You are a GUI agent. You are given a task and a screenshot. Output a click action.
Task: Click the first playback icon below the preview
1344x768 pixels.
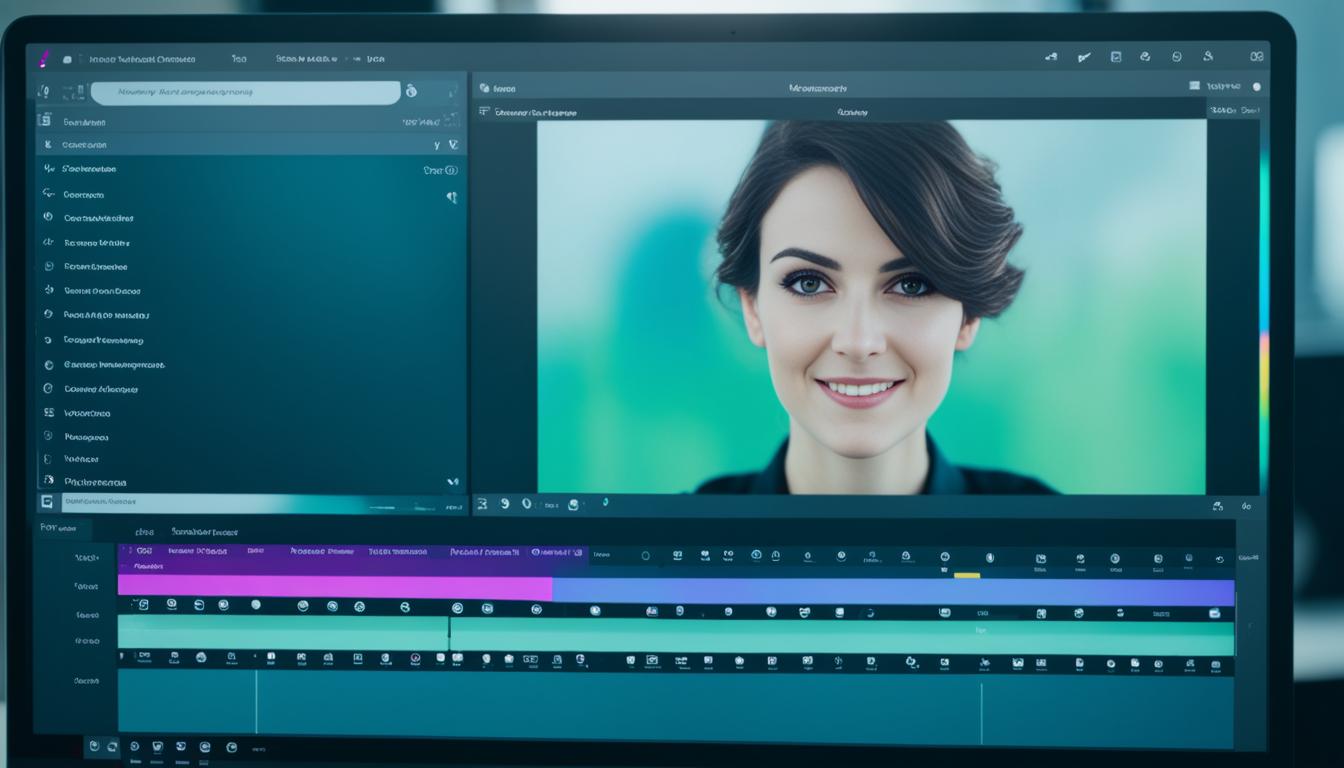[482, 505]
